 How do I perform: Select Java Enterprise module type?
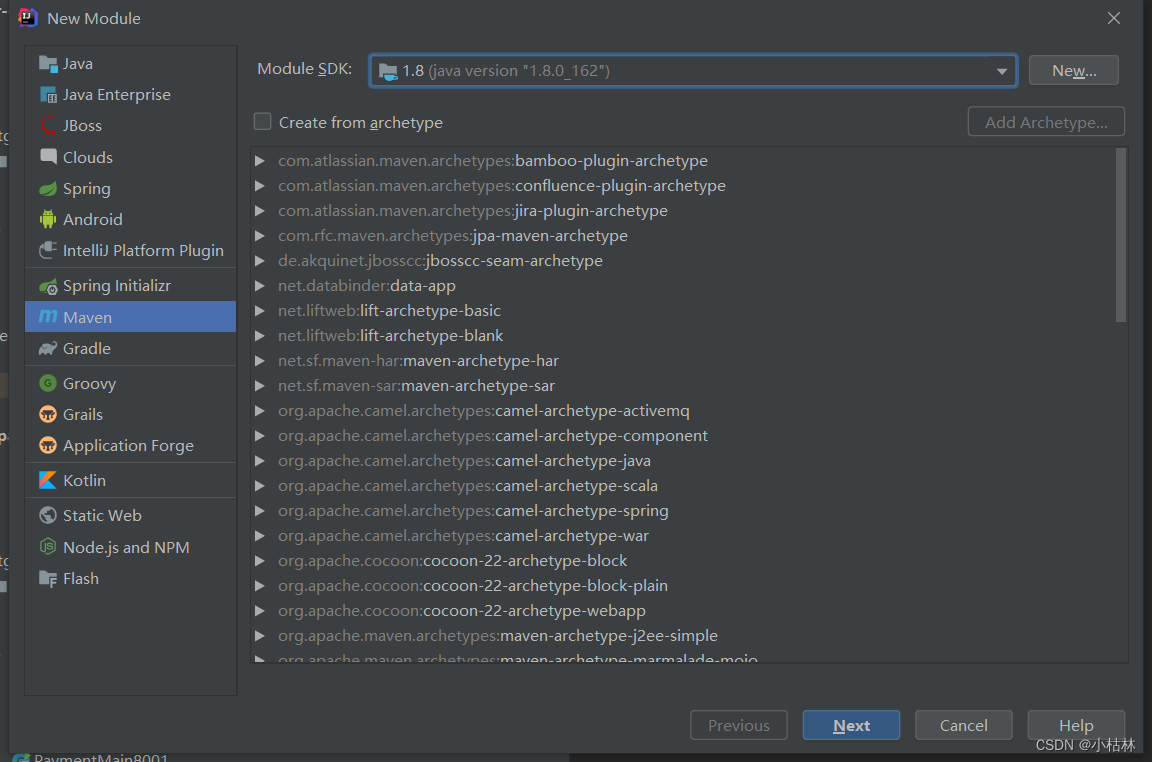coord(116,95)
